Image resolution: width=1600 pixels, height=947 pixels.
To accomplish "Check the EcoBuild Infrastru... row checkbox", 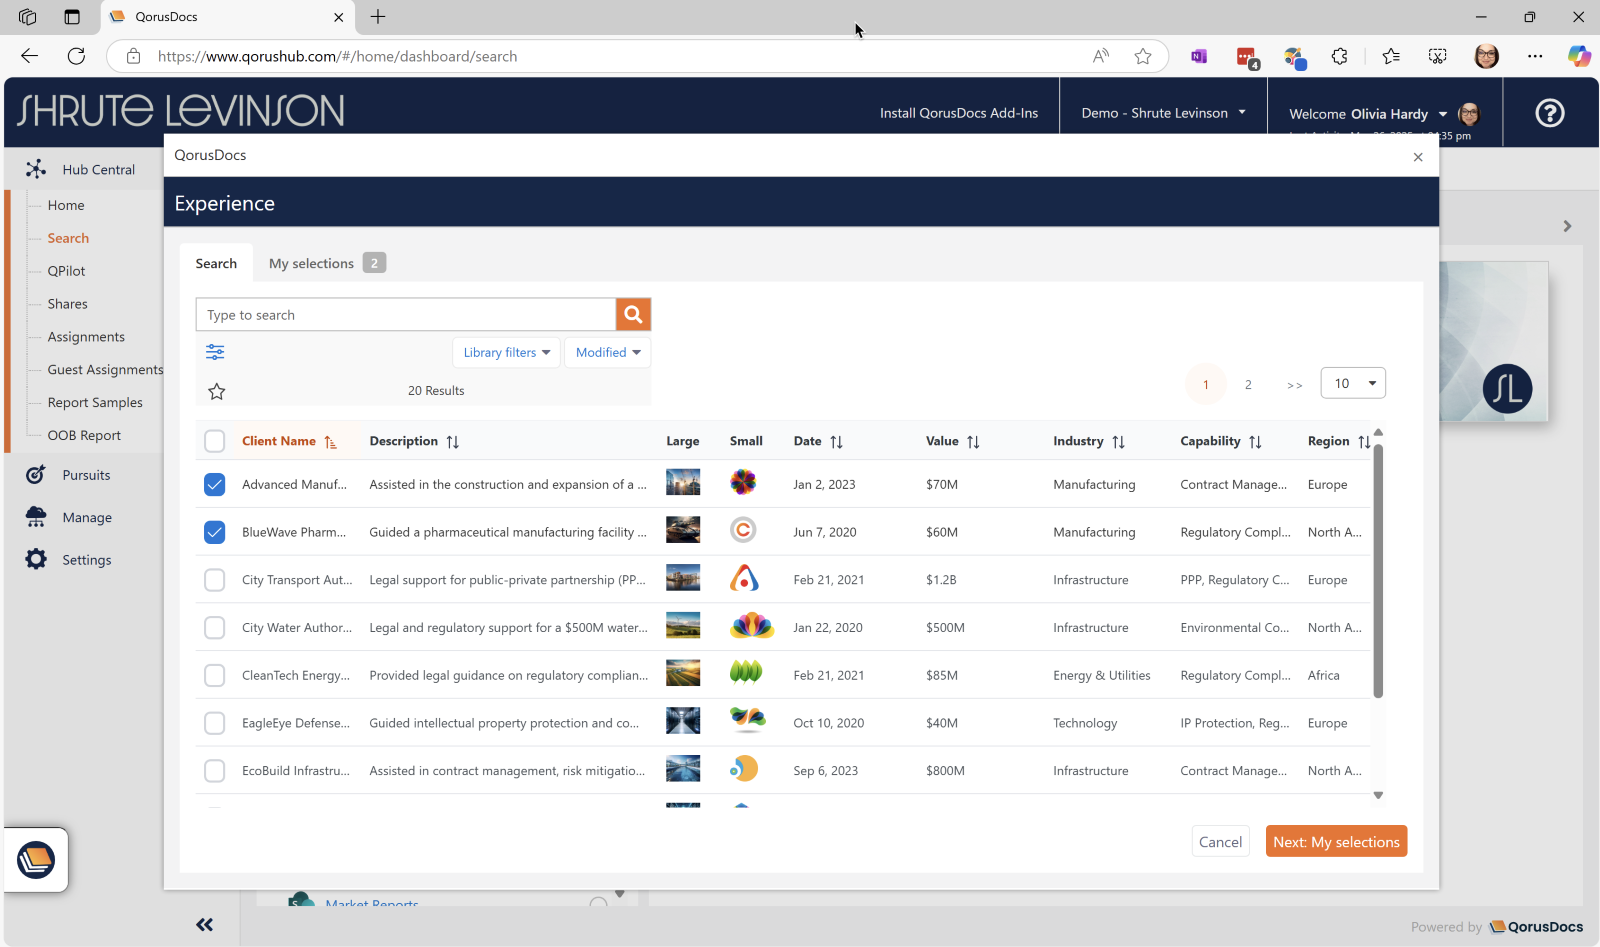I will tap(215, 771).
